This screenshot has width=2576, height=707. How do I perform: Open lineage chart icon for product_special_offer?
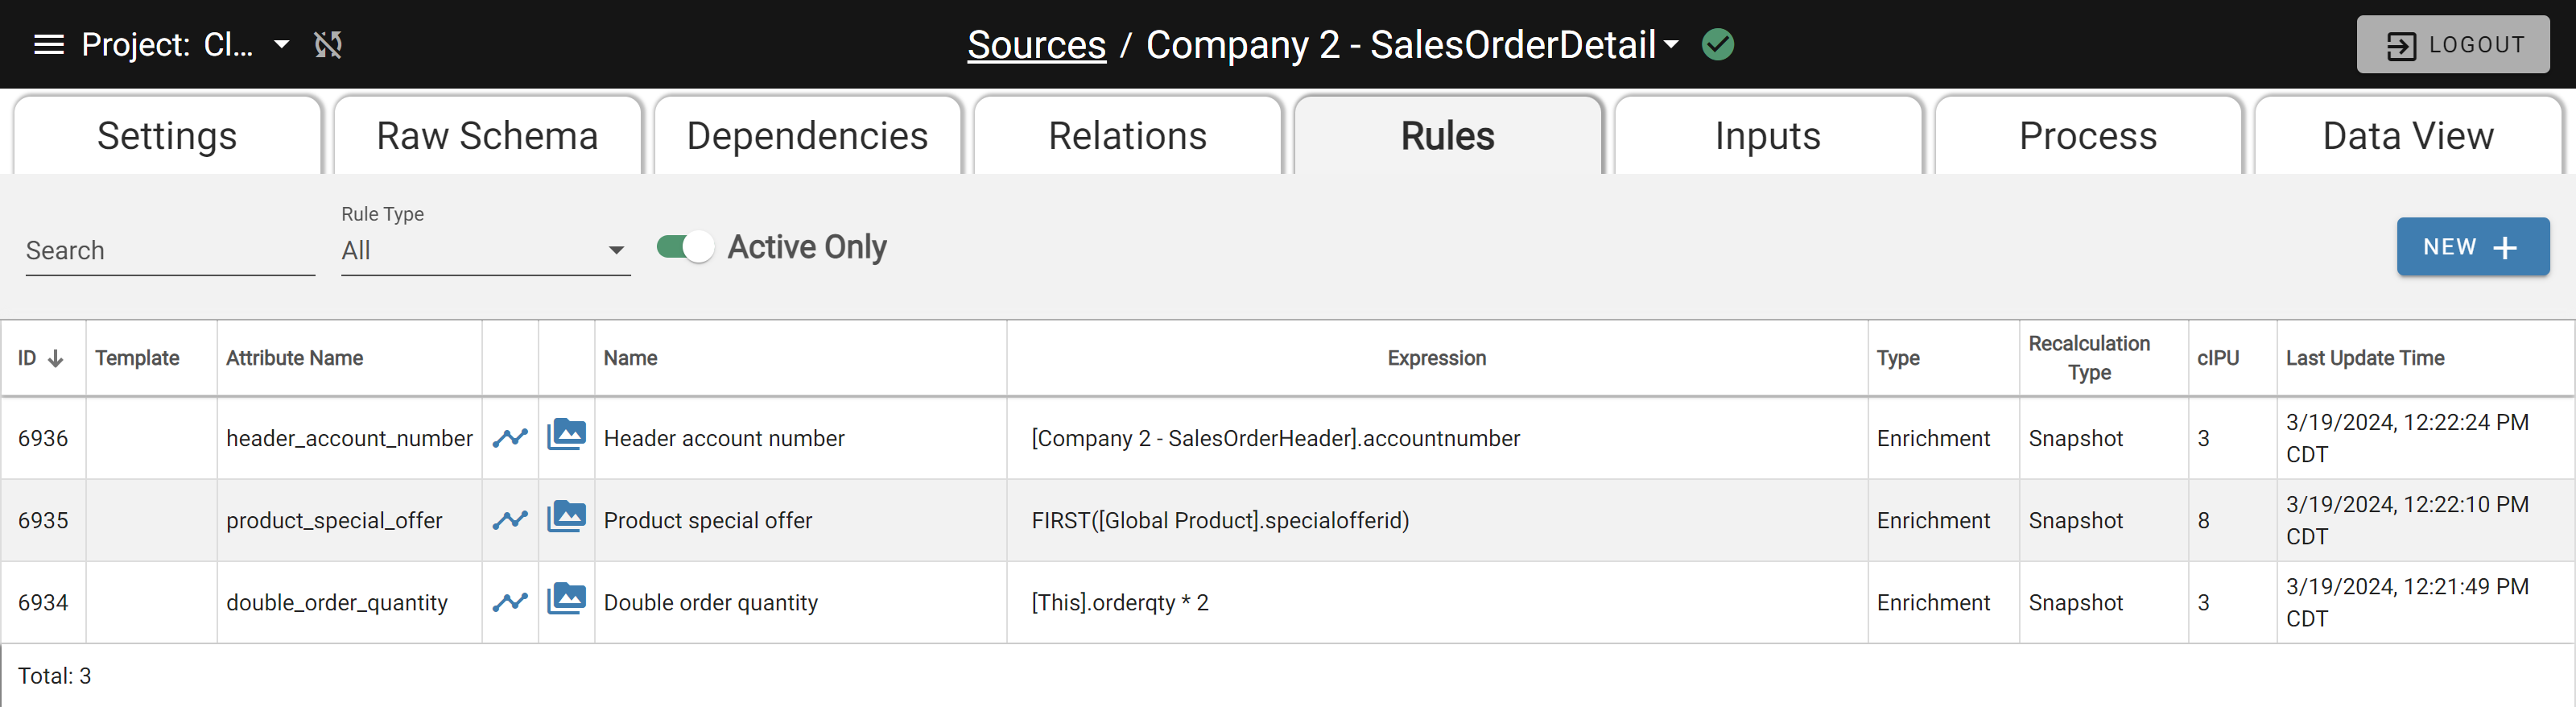coord(510,520)
